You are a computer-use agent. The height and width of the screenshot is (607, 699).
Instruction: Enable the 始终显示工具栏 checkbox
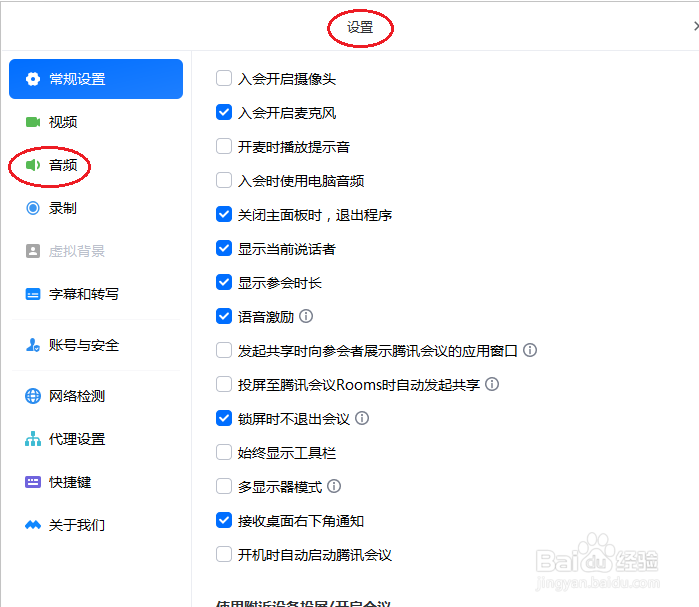click(x=224, y=452)
